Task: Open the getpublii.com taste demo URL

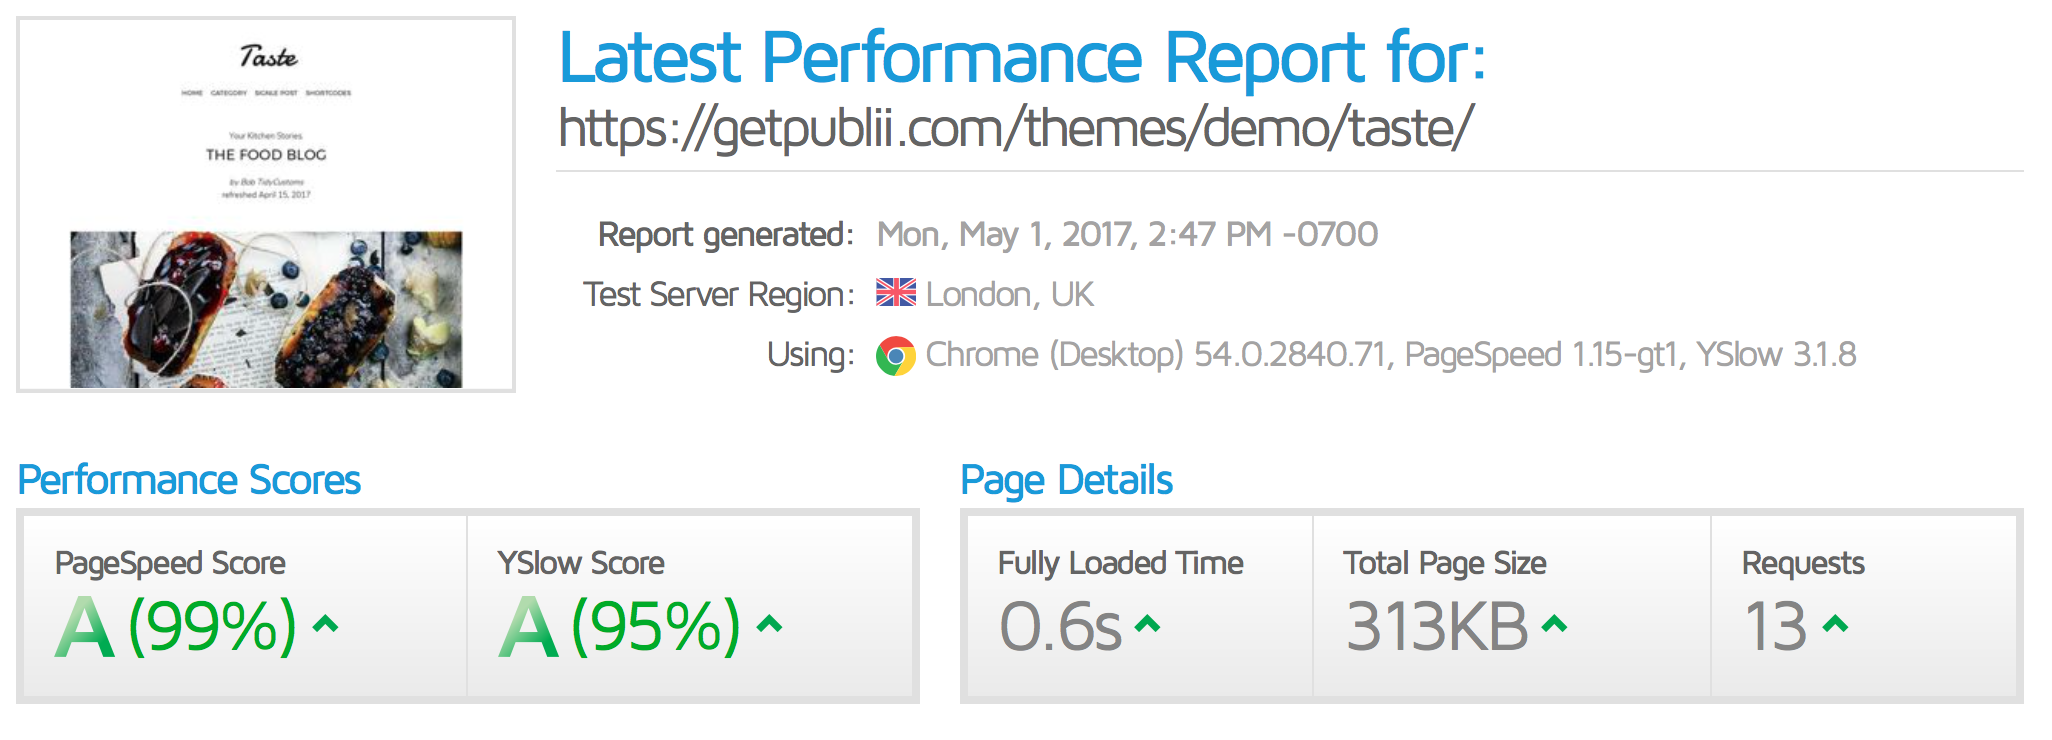Action: [1015, 128]
